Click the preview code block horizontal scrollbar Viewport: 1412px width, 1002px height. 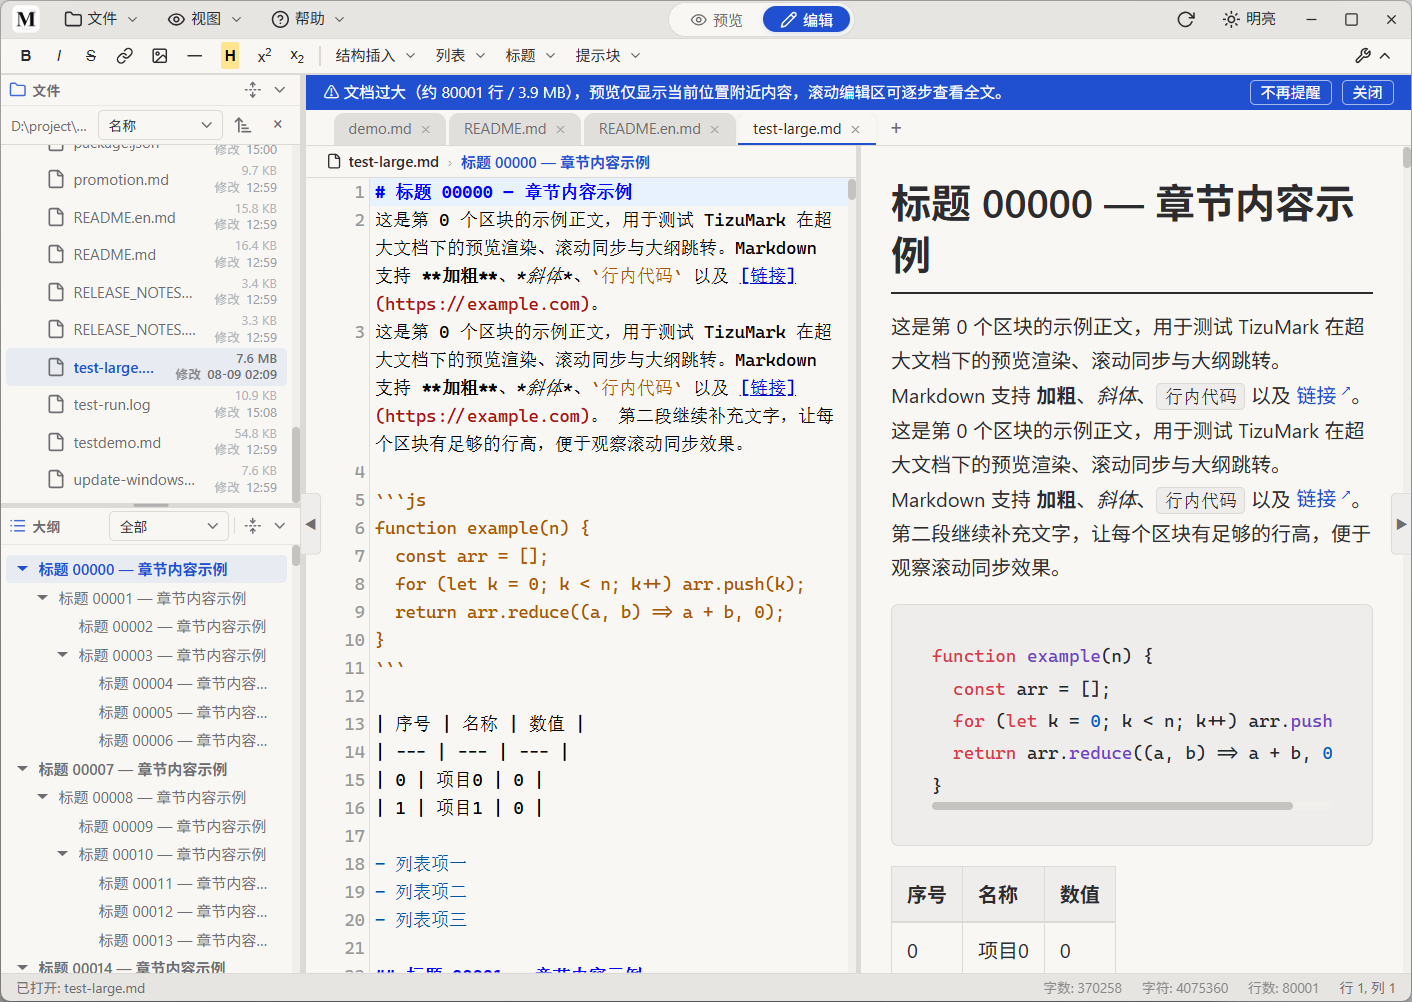pyautogui.click(x=1112, y=806)
